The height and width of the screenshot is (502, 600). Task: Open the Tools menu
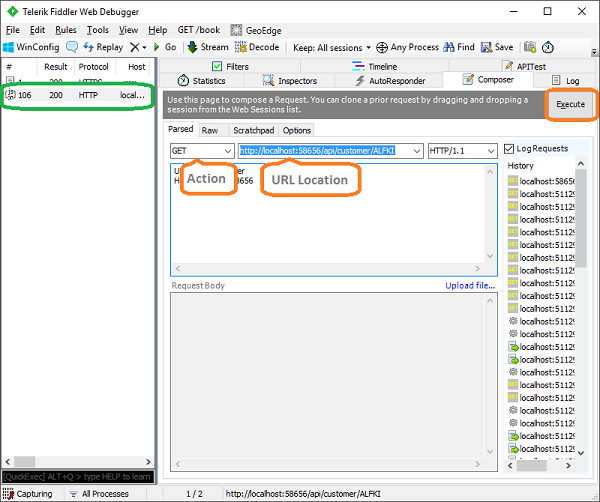click(x=98, y=30)
